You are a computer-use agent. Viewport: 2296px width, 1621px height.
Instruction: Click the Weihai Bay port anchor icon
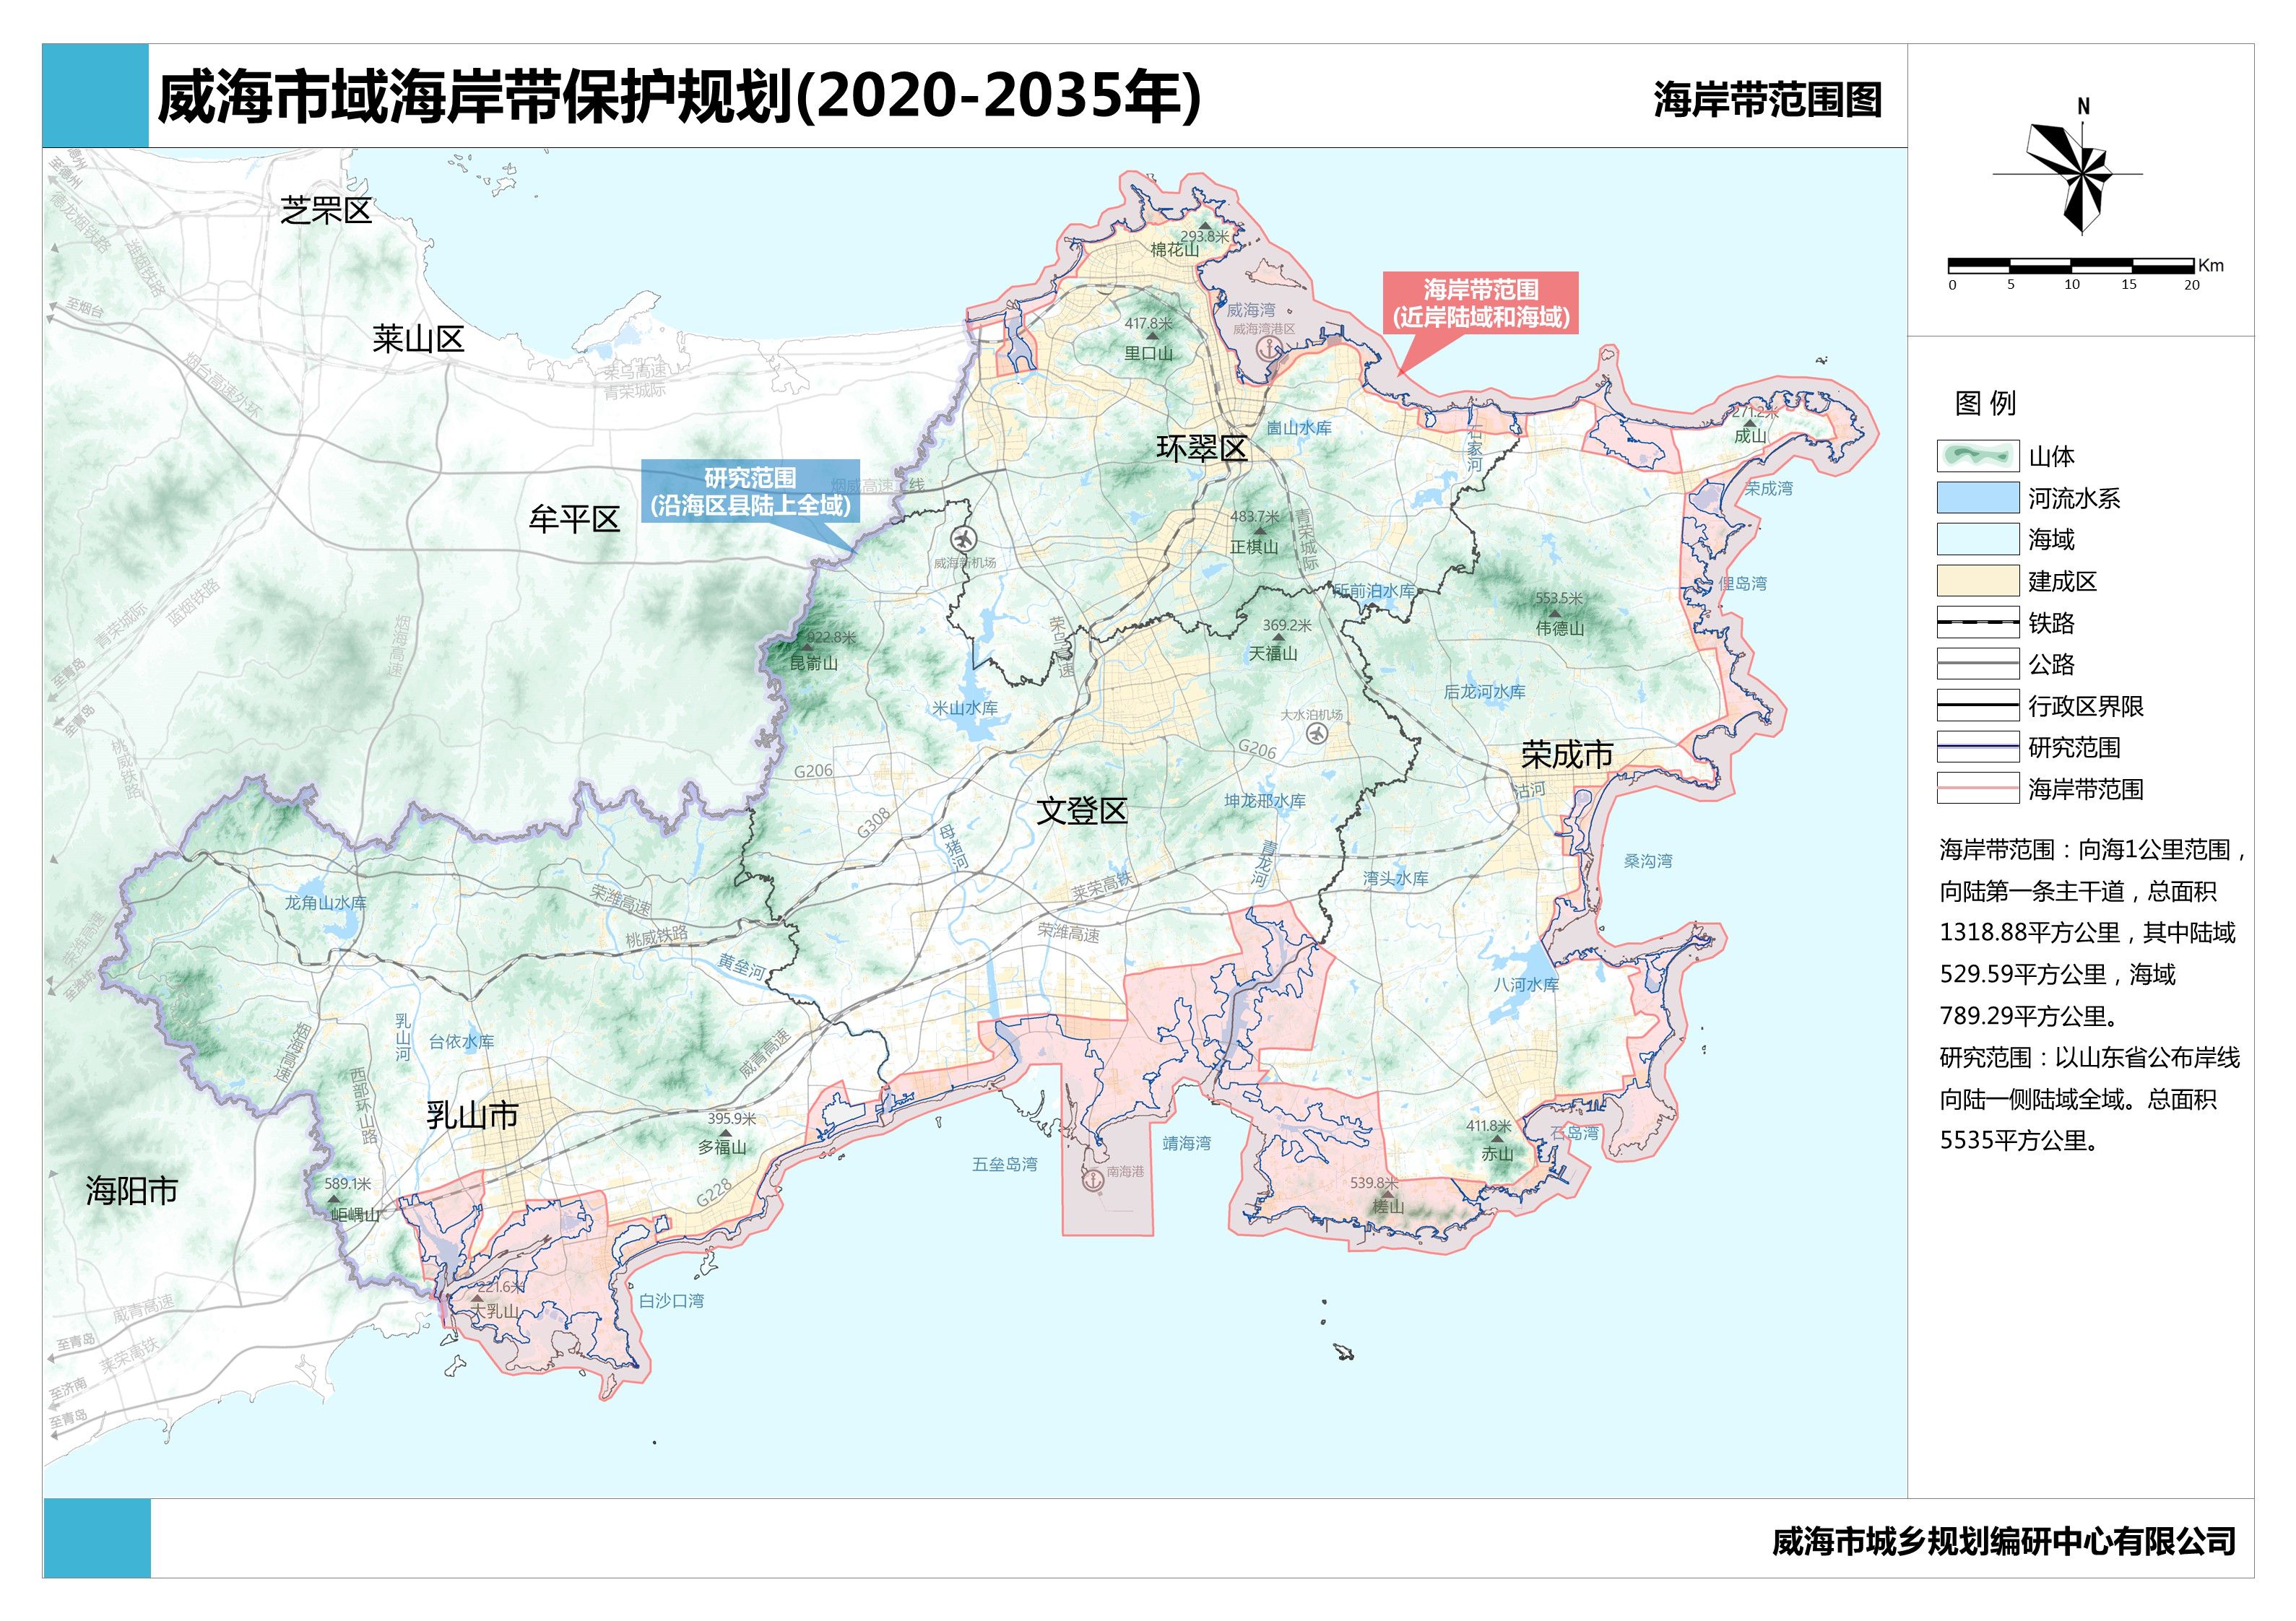point(1269,350)
